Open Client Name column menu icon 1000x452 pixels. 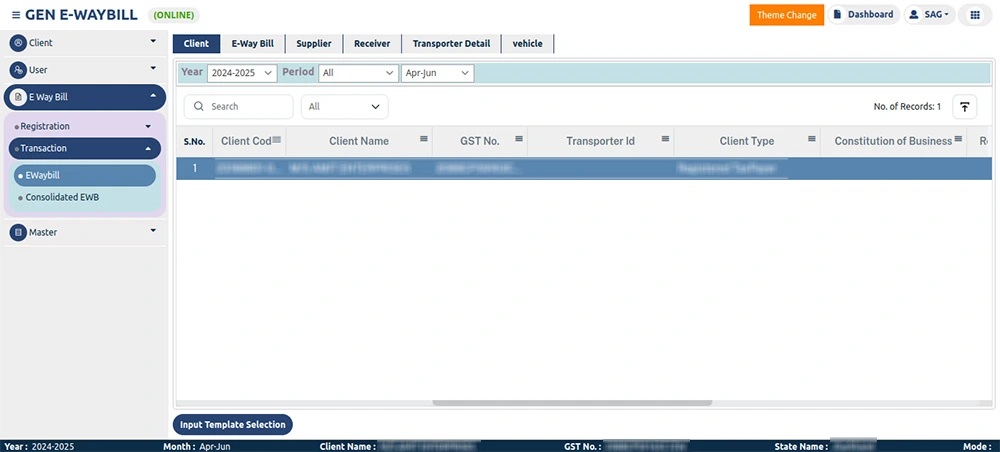coord(423,139)
